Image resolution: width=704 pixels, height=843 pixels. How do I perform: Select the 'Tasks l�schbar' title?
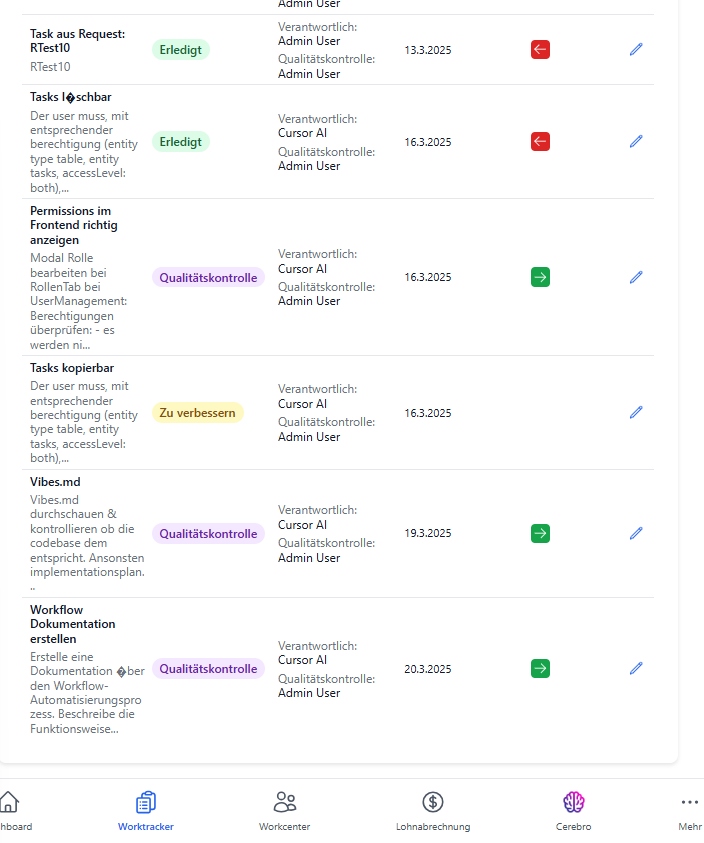(71, 97)
